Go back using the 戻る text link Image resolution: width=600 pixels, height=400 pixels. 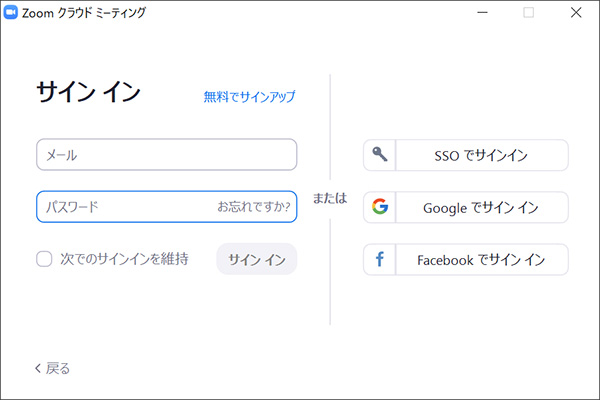pyautogui.click(x=58, y=368)
